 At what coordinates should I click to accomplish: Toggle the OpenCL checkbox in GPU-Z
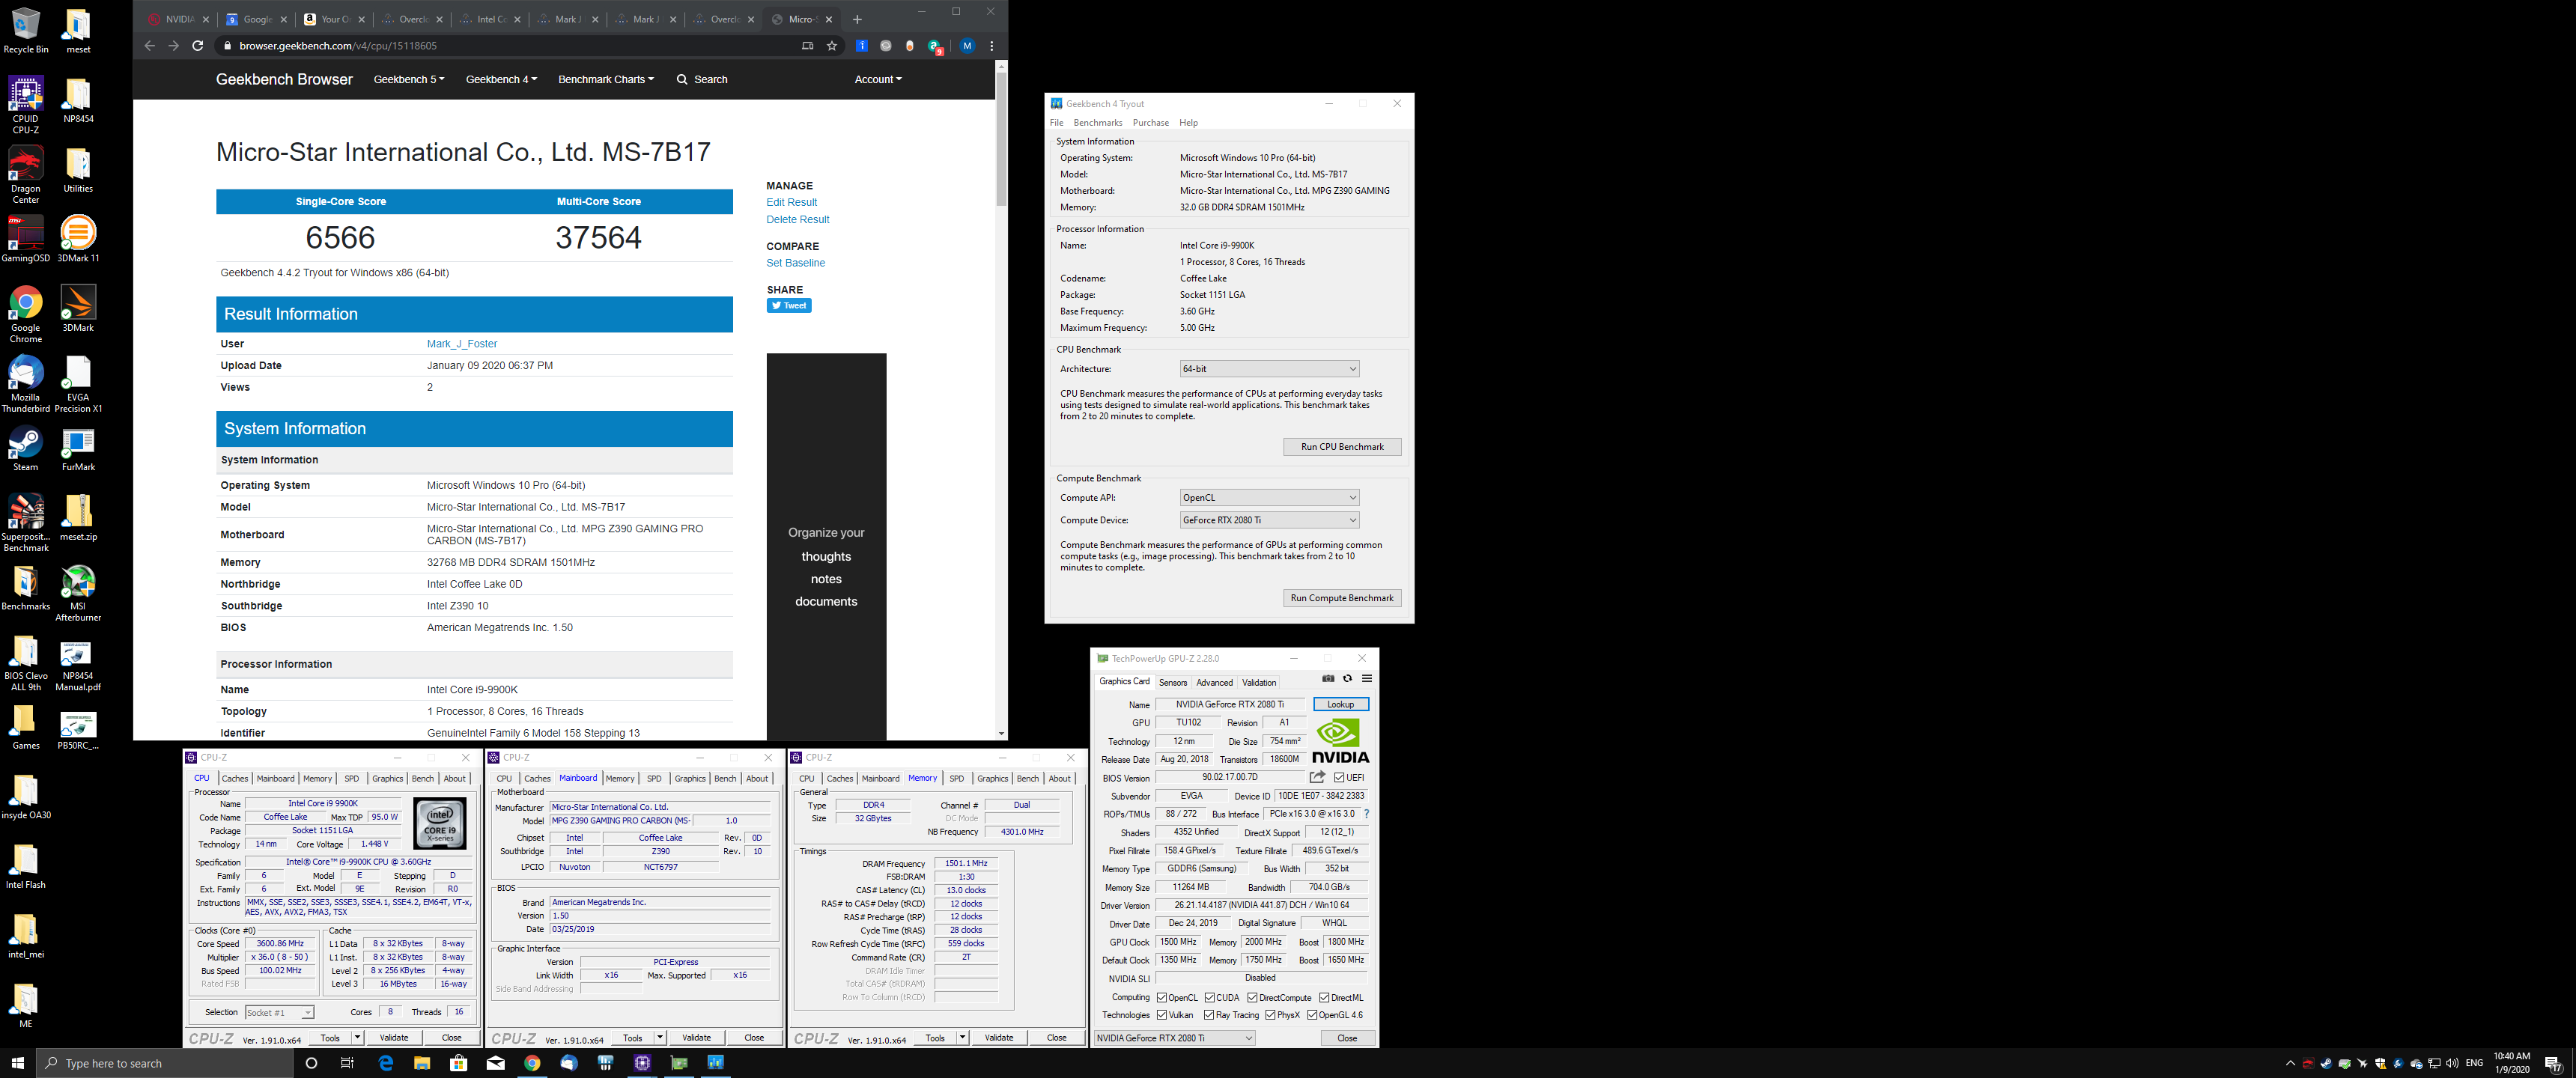click(1162, 998)
